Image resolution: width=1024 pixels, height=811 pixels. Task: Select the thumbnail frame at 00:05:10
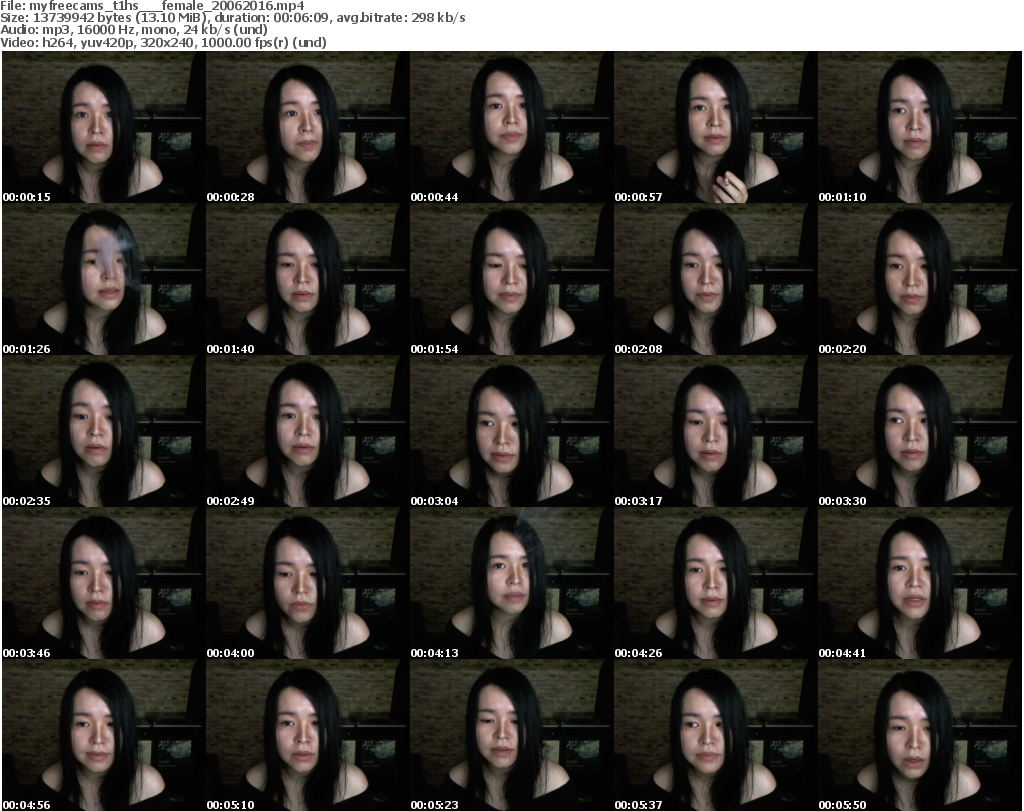pos(308,735)
